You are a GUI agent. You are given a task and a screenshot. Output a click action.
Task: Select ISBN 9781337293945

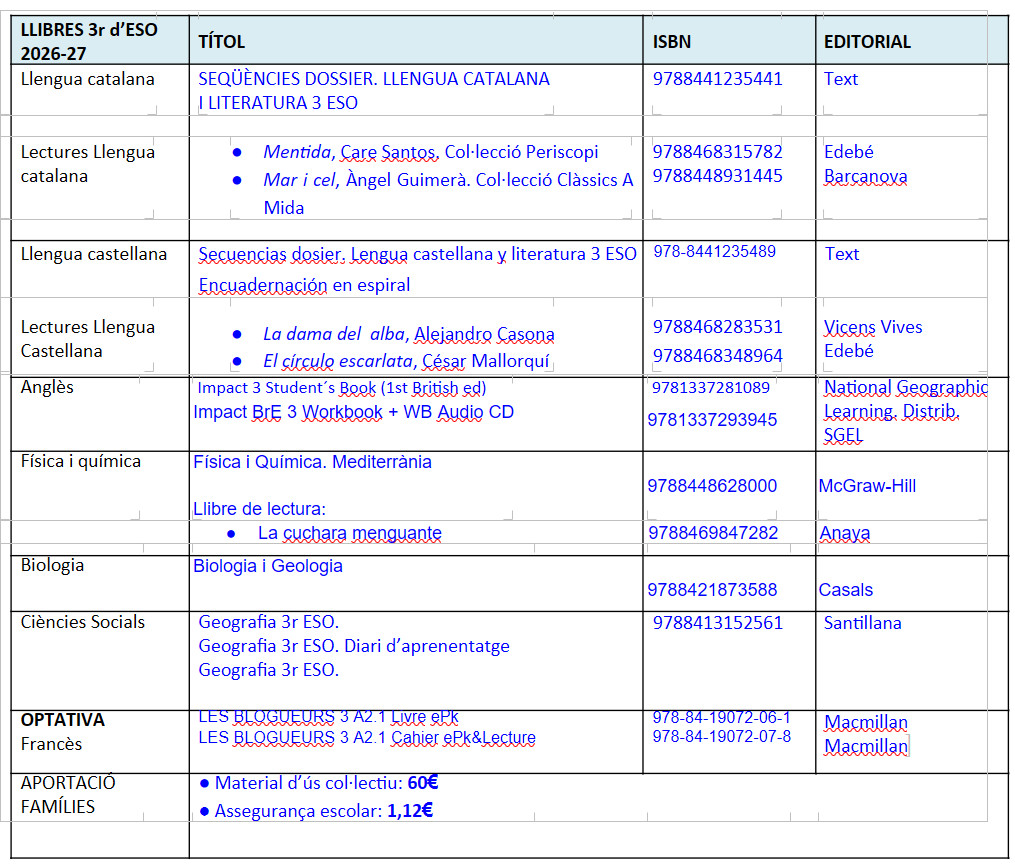pos(712,420)
